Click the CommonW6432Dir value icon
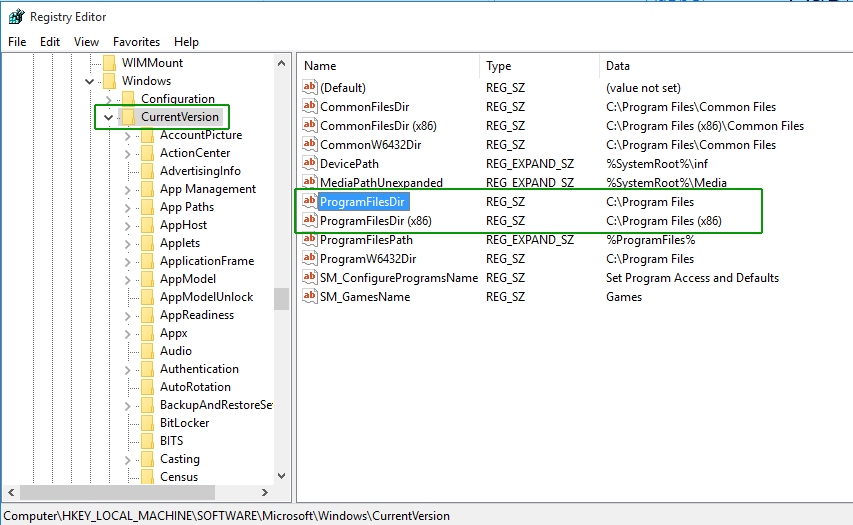The height and width of the screenshot is (525, 853). 310,144
